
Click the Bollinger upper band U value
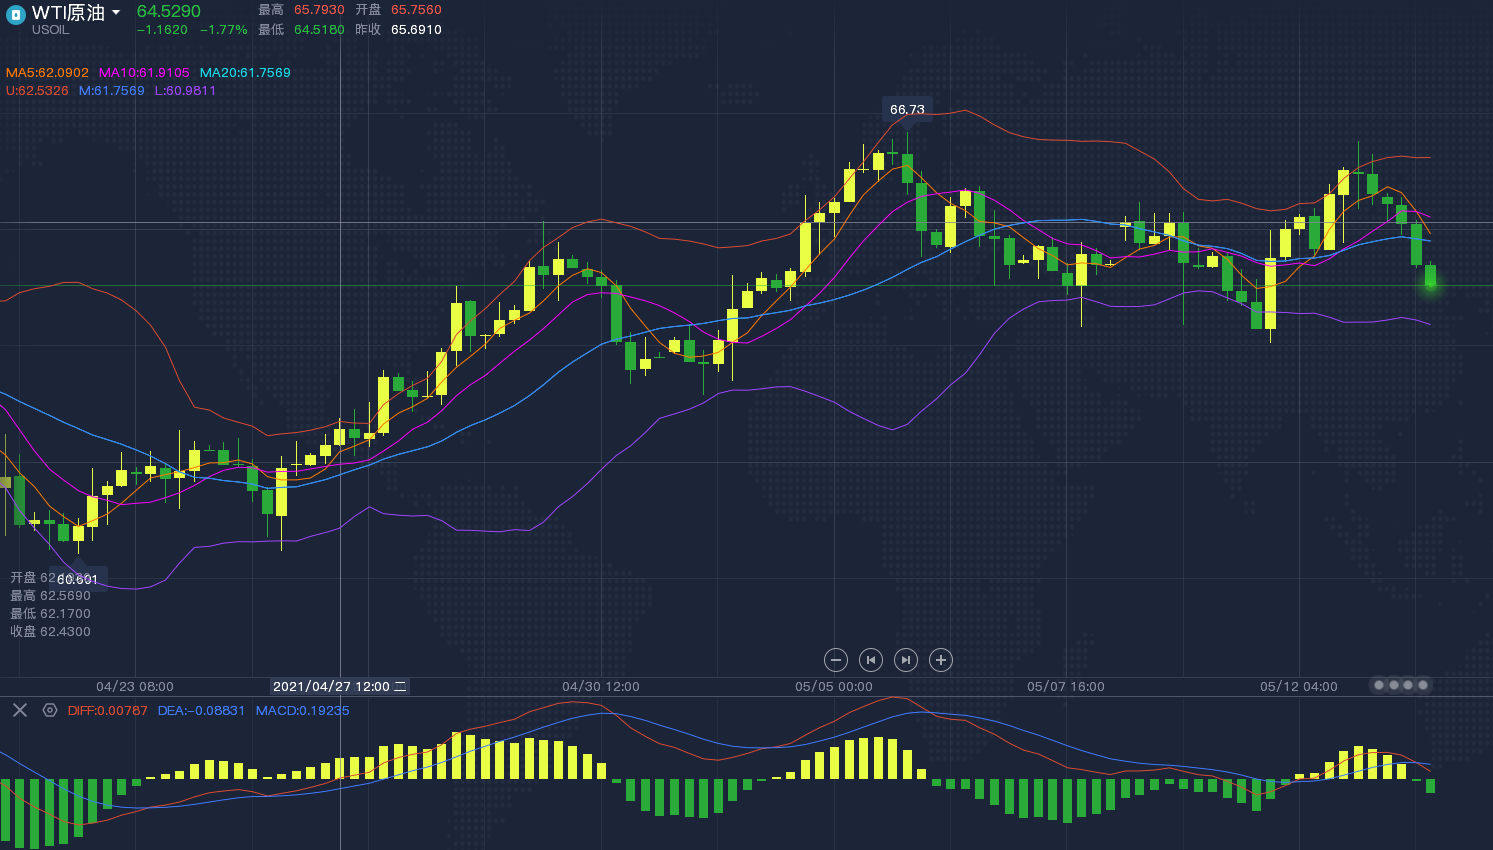(37, 91)
